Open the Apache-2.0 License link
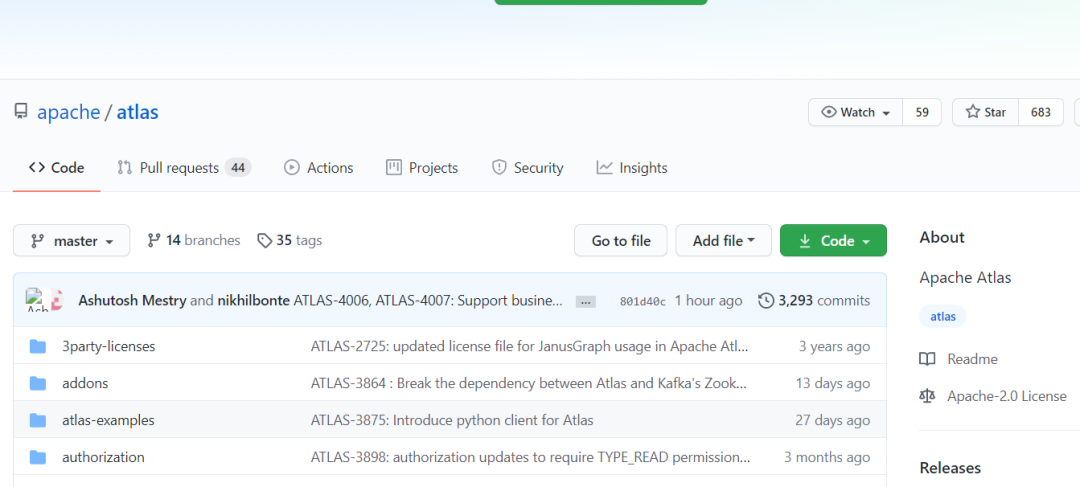This screenshot has width=1080, height=487. (1006, 396)
